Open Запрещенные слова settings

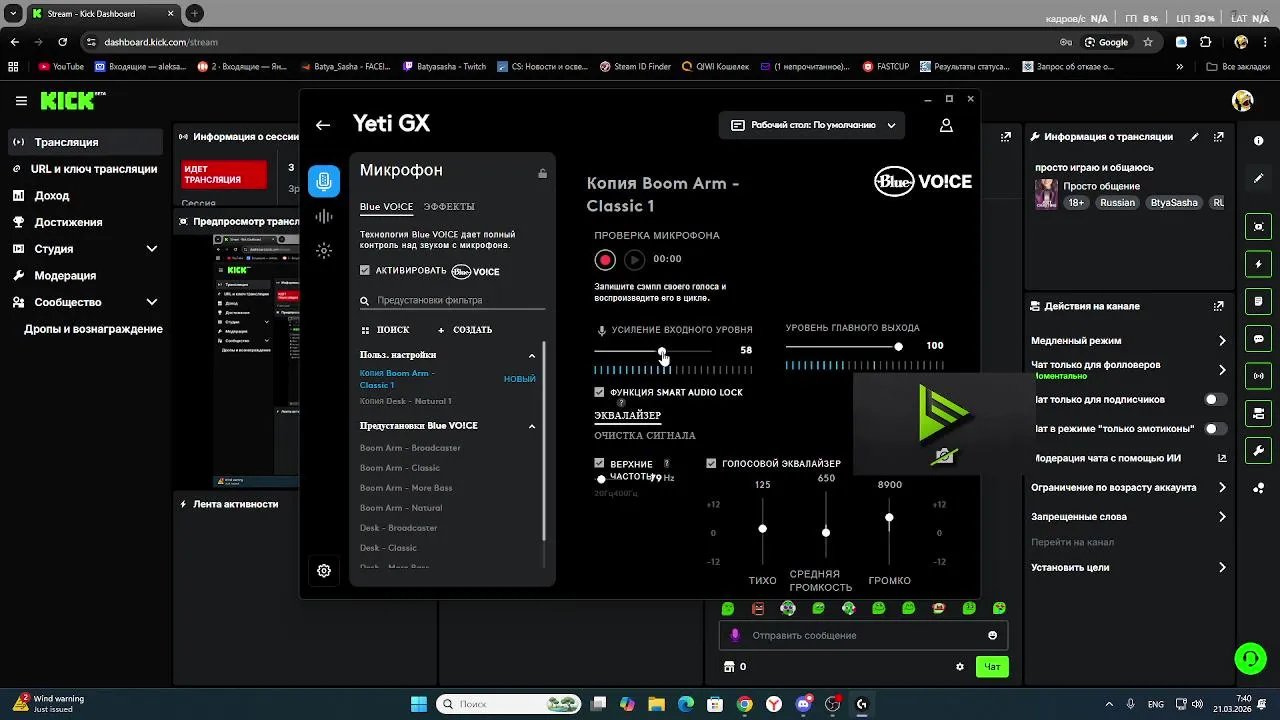point(1129,517)
